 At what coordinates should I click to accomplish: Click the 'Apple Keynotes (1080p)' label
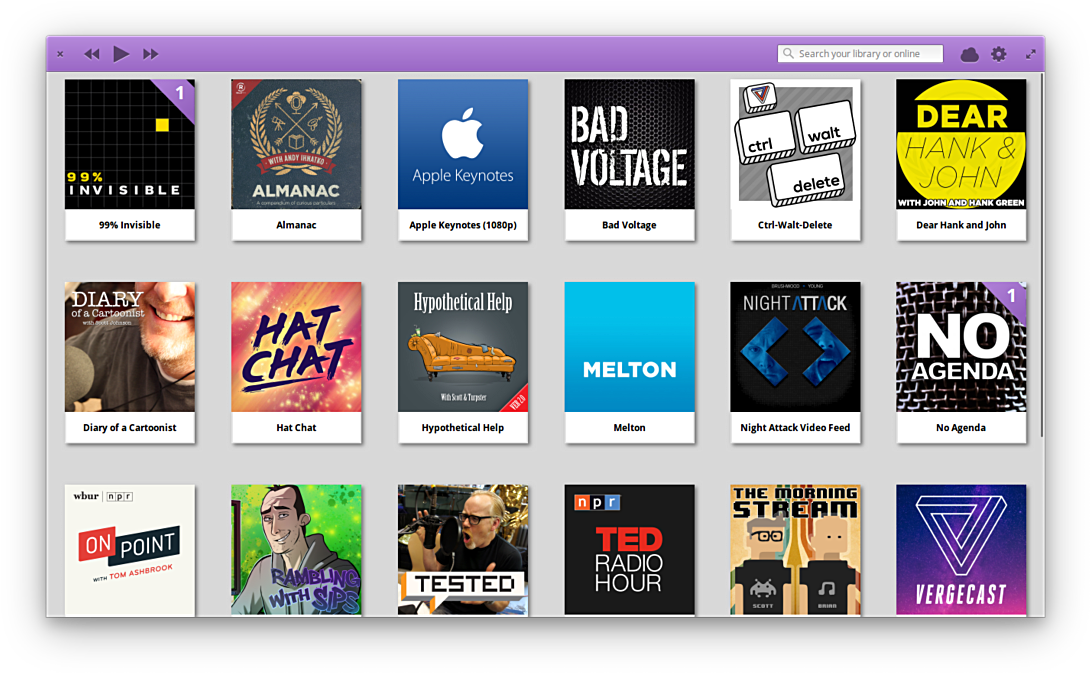point(463,225)
